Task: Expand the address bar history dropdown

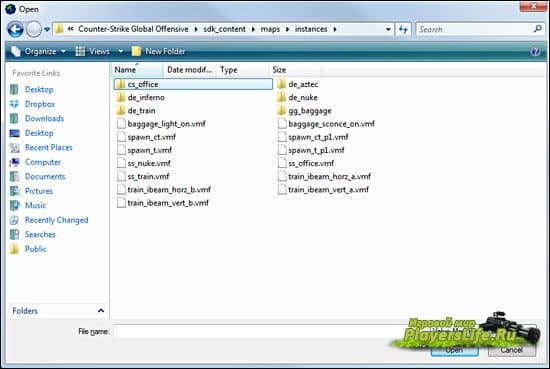Action: (x=388, y=29)
